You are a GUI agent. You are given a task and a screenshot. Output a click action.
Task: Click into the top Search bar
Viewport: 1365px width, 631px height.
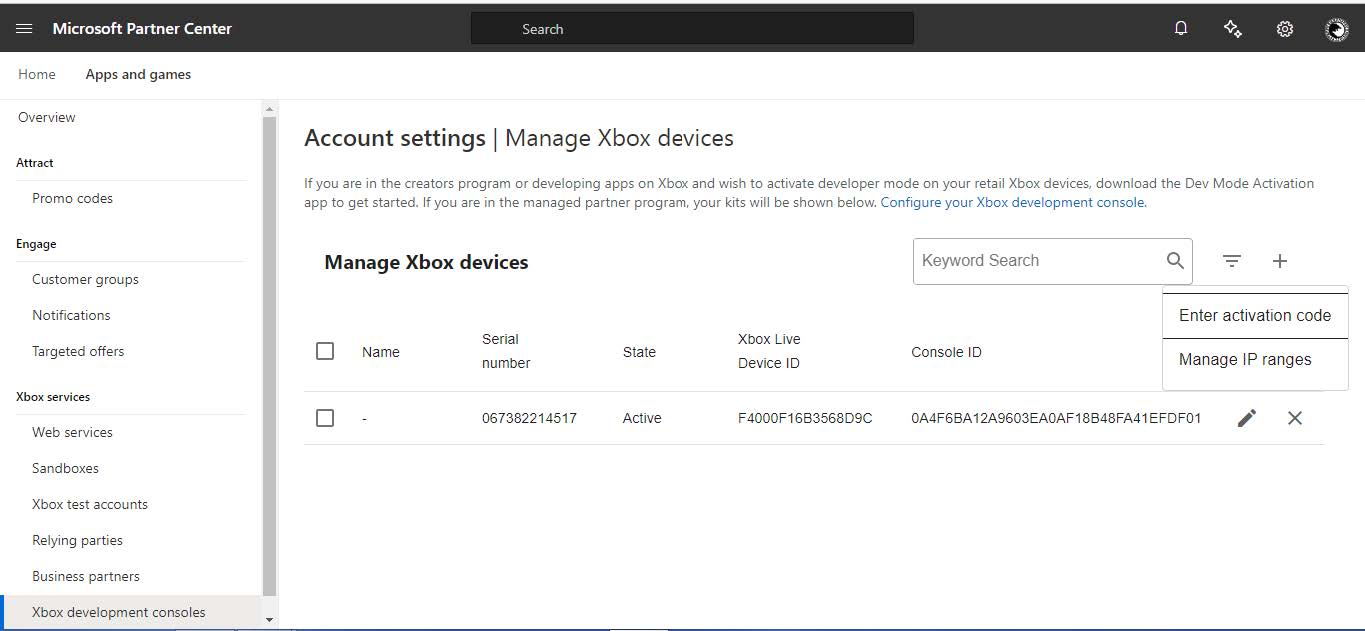(692, 29)
